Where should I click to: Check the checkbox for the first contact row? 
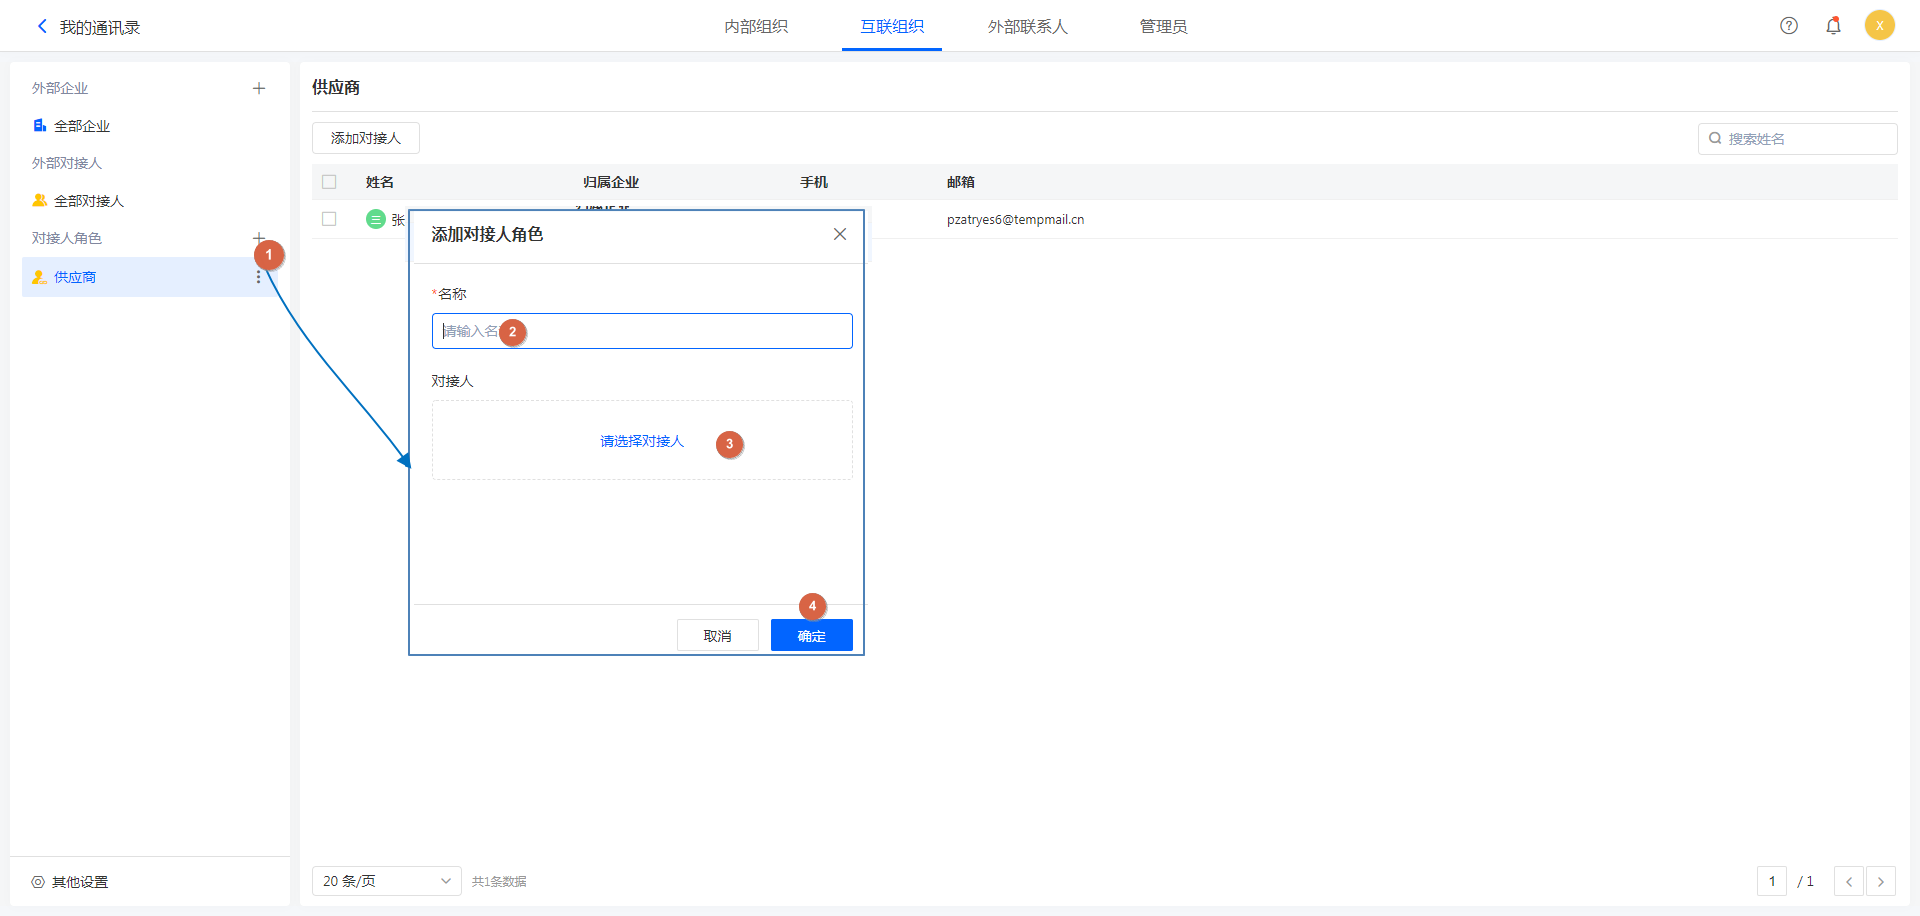[x=329, y=219]
